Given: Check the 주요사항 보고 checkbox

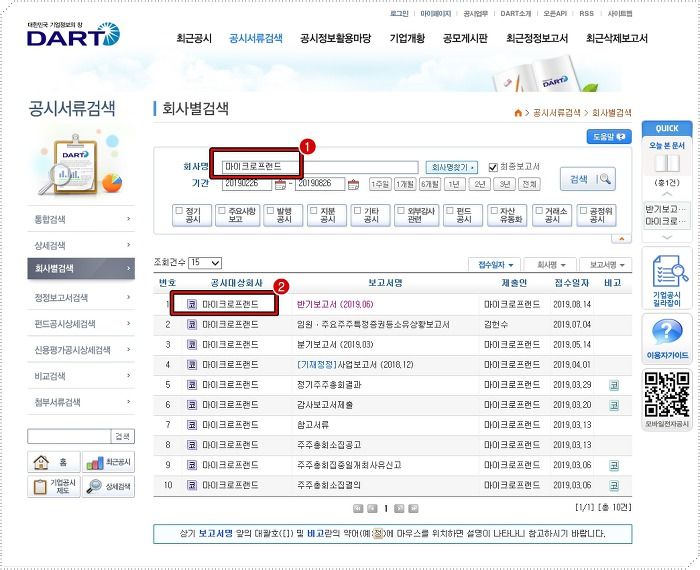Looking at the screenshot, I should tap(223, 211).
